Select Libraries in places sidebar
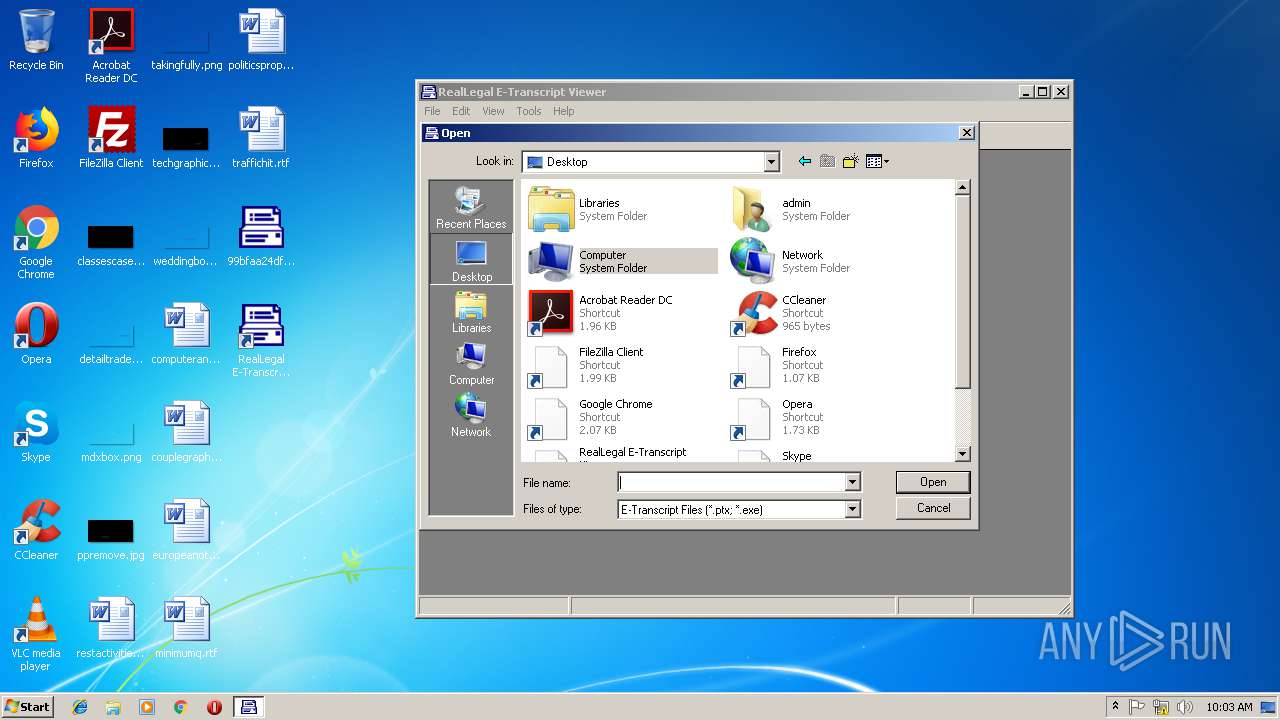Screen dimensions: 1280x720 pos(471,312)
